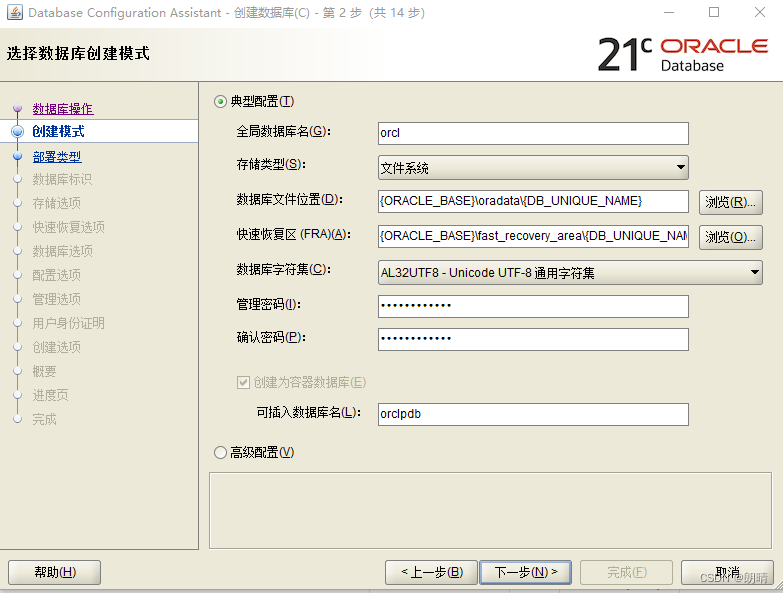Image resolution: width=783 pixels, height=593 pixels.
Task: Click the 帮助(H) button
Action: click(54, 572)
